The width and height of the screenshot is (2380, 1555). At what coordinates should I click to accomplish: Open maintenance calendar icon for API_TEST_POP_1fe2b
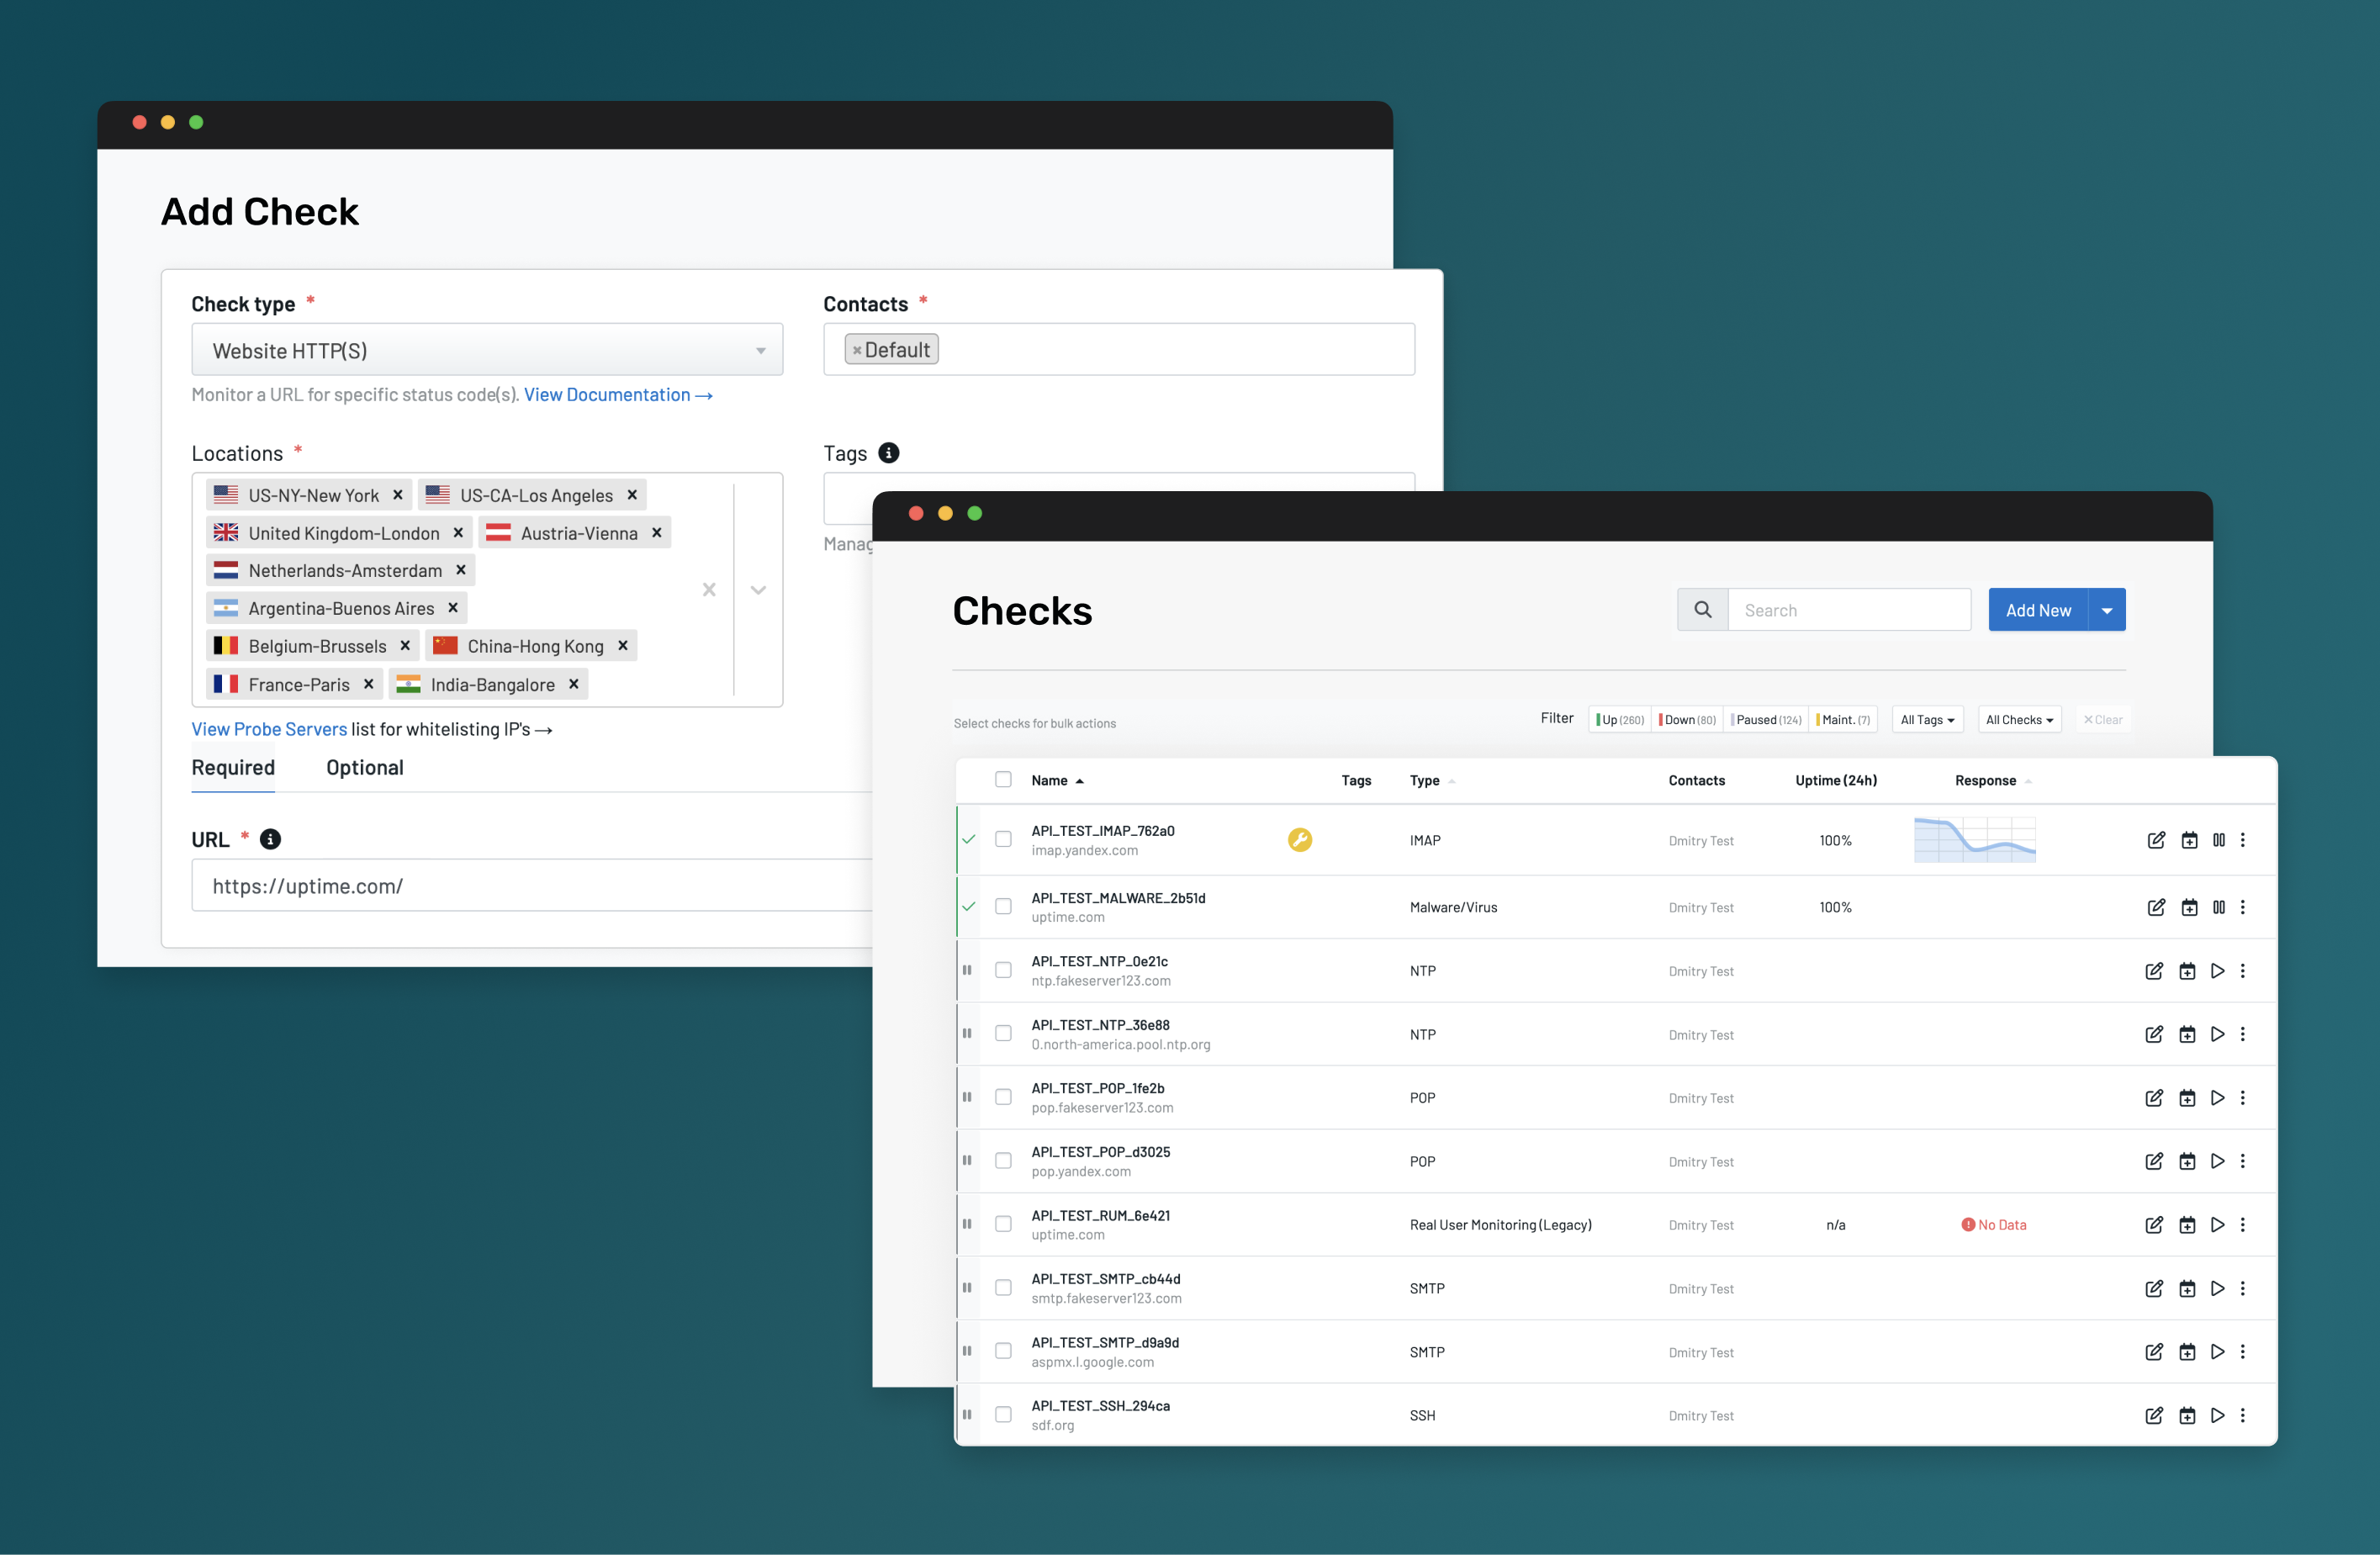[x=2187, y=1098]
